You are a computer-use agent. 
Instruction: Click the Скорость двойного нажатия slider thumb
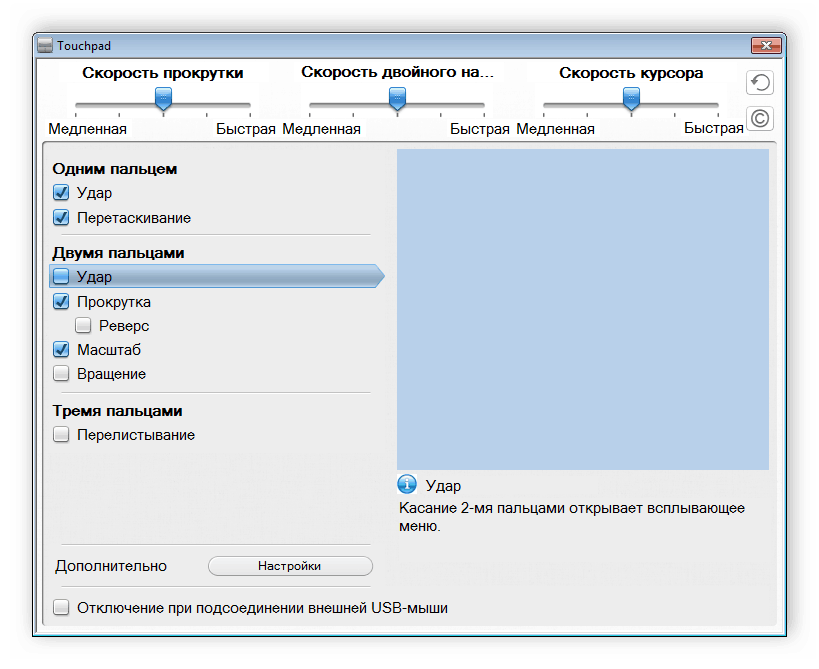(397, 99)
